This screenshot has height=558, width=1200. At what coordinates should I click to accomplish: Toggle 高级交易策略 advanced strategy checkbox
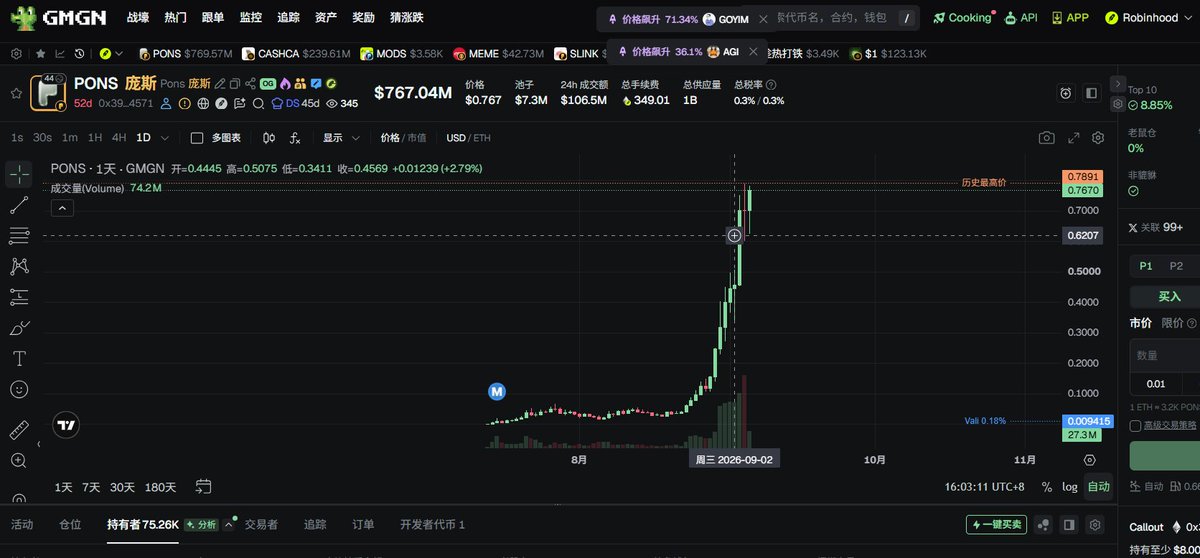(x=1135, y=426)
